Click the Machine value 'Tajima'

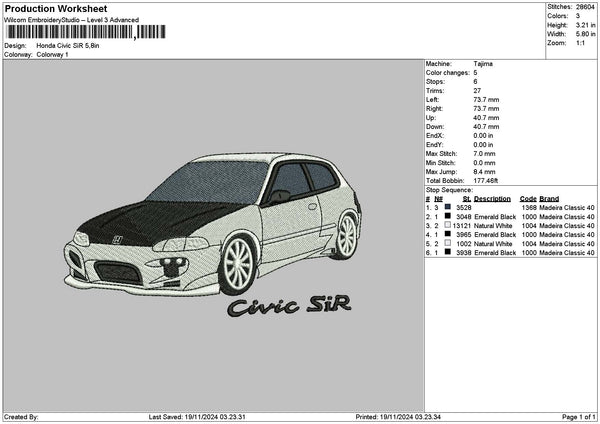coord(483,64)
